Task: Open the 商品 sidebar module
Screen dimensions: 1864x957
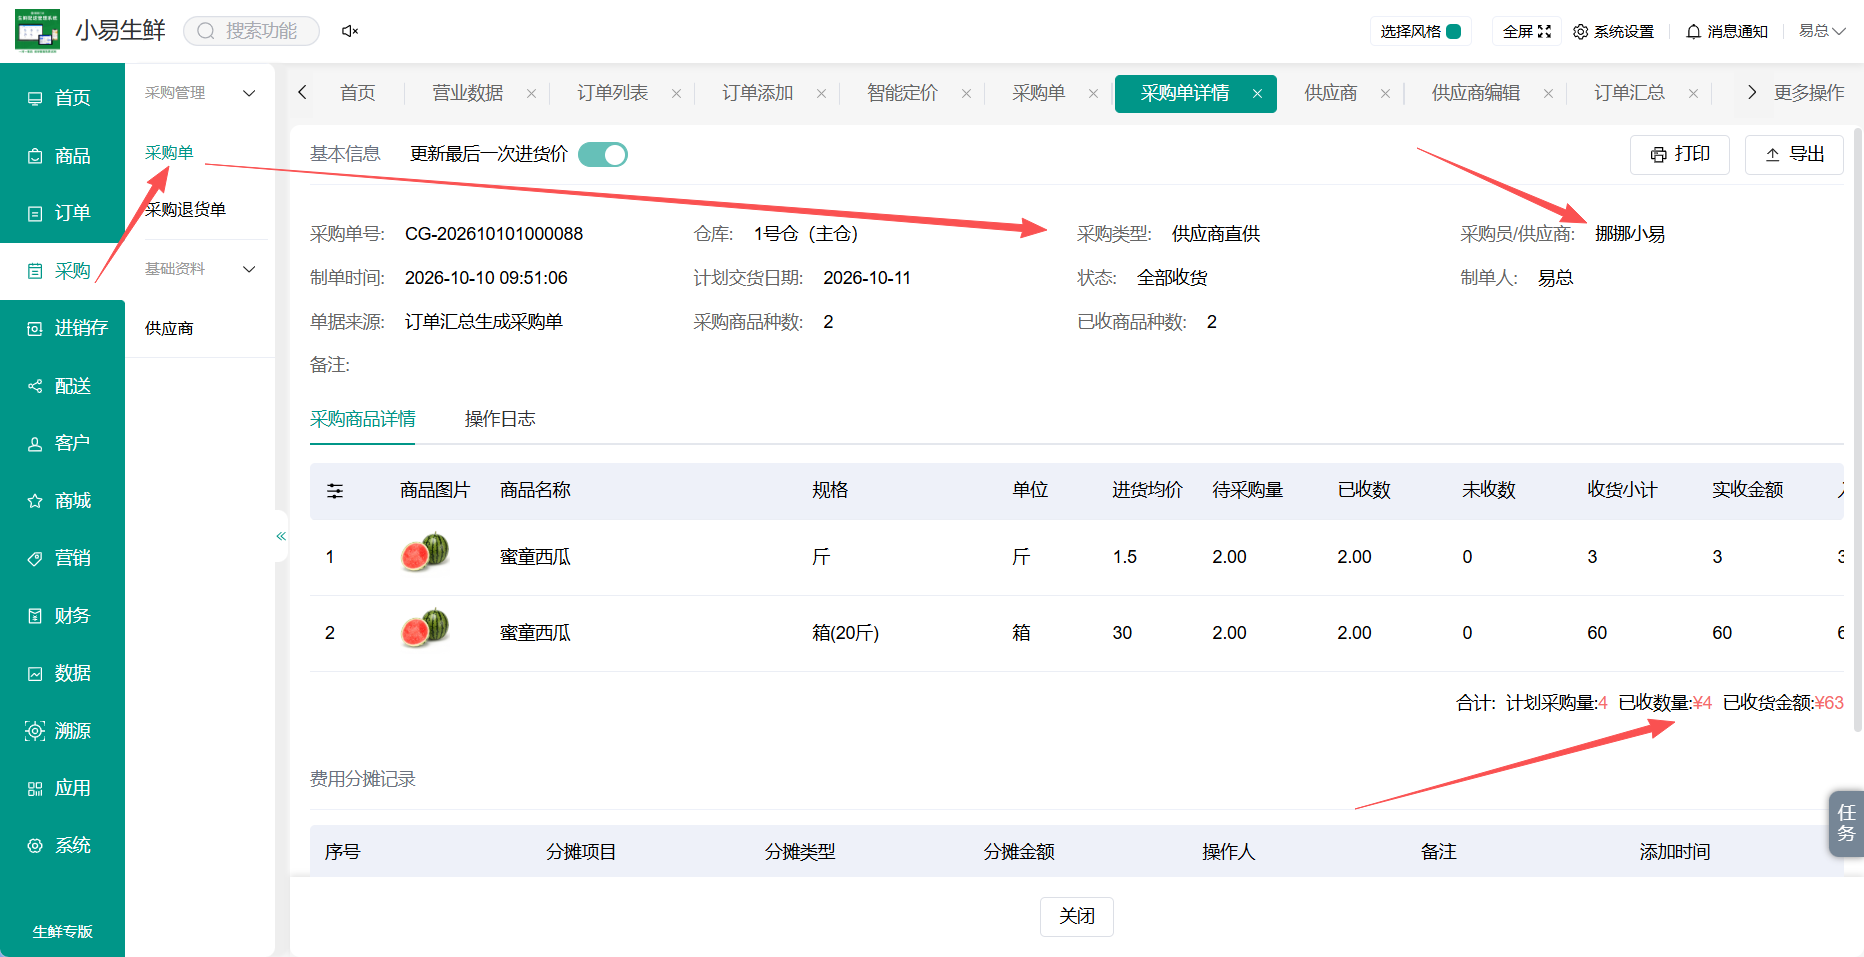Action: click(62, 156)
